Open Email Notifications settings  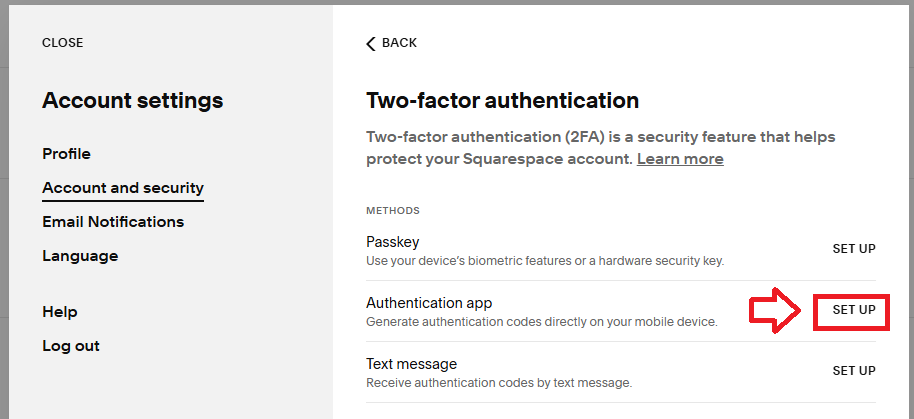pyautogui.click(x=113, y=222)
